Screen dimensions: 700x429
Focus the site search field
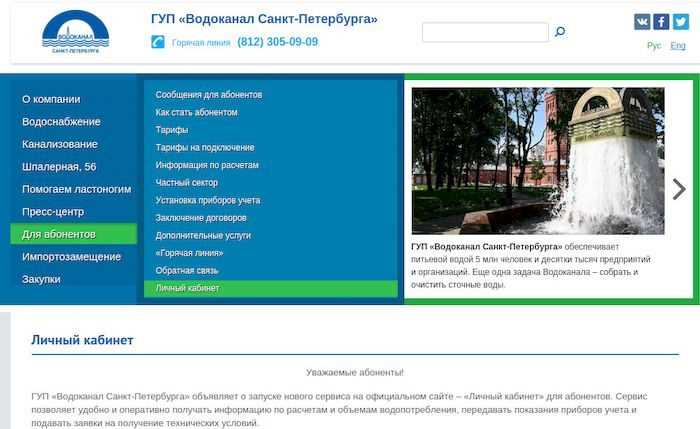tap(485, 32)
